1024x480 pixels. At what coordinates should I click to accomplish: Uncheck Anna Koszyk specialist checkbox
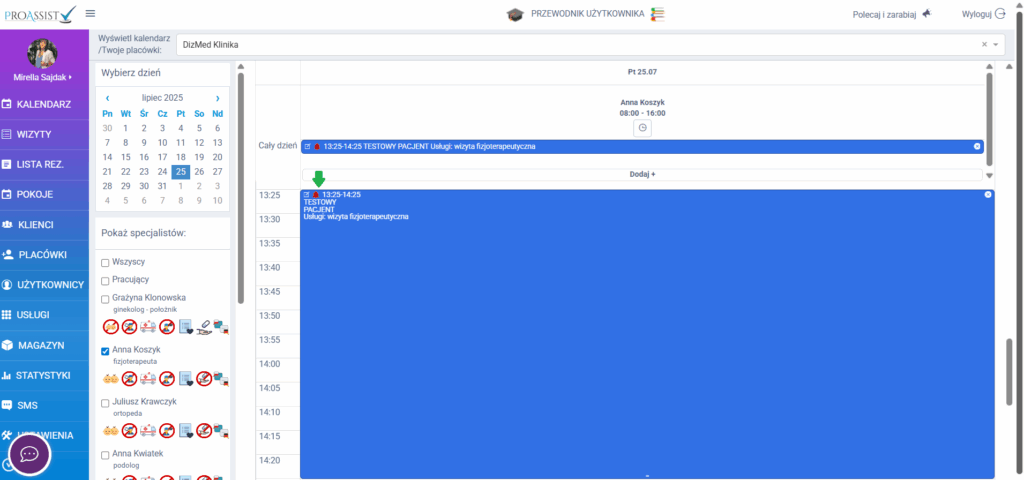click(x=105, y=351)
